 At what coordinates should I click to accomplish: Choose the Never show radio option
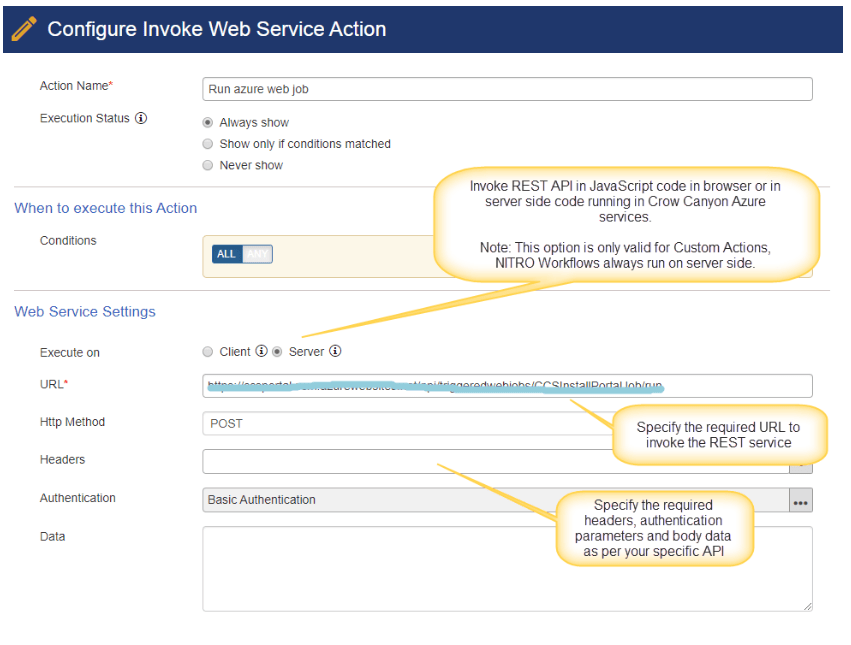click(x=208, y=165)
